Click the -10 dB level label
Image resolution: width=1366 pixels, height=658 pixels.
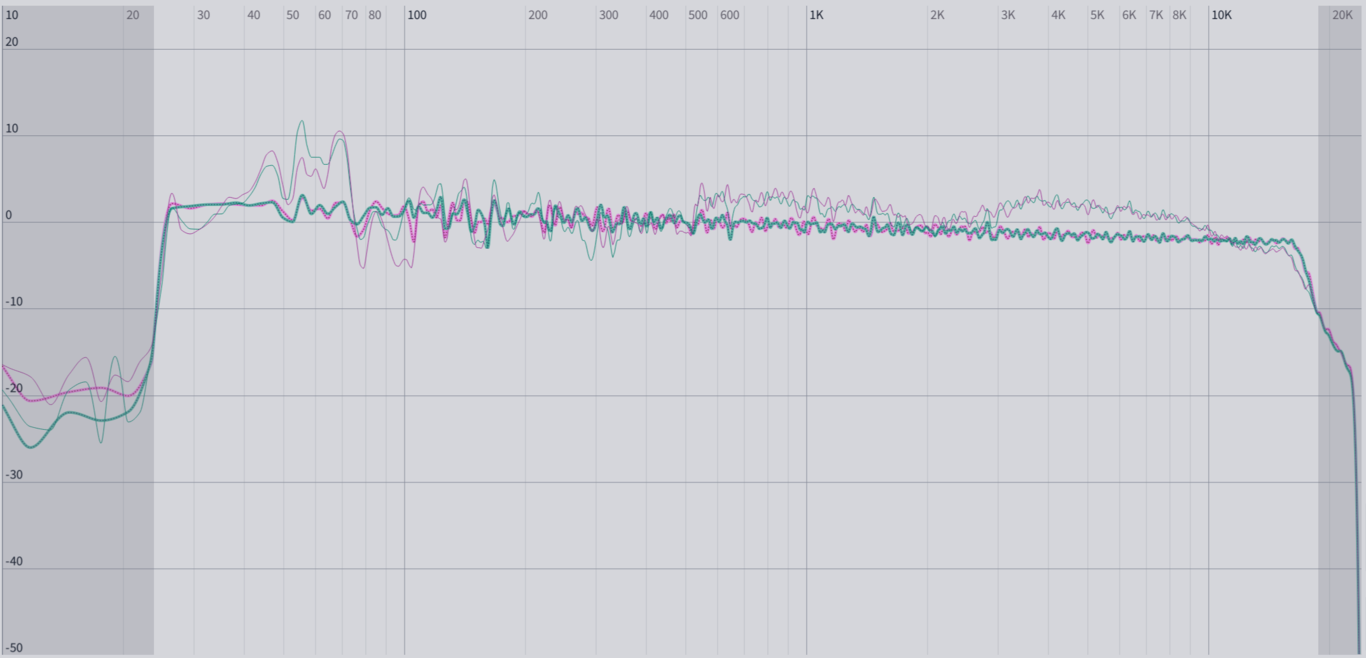[x=14, y=302]
